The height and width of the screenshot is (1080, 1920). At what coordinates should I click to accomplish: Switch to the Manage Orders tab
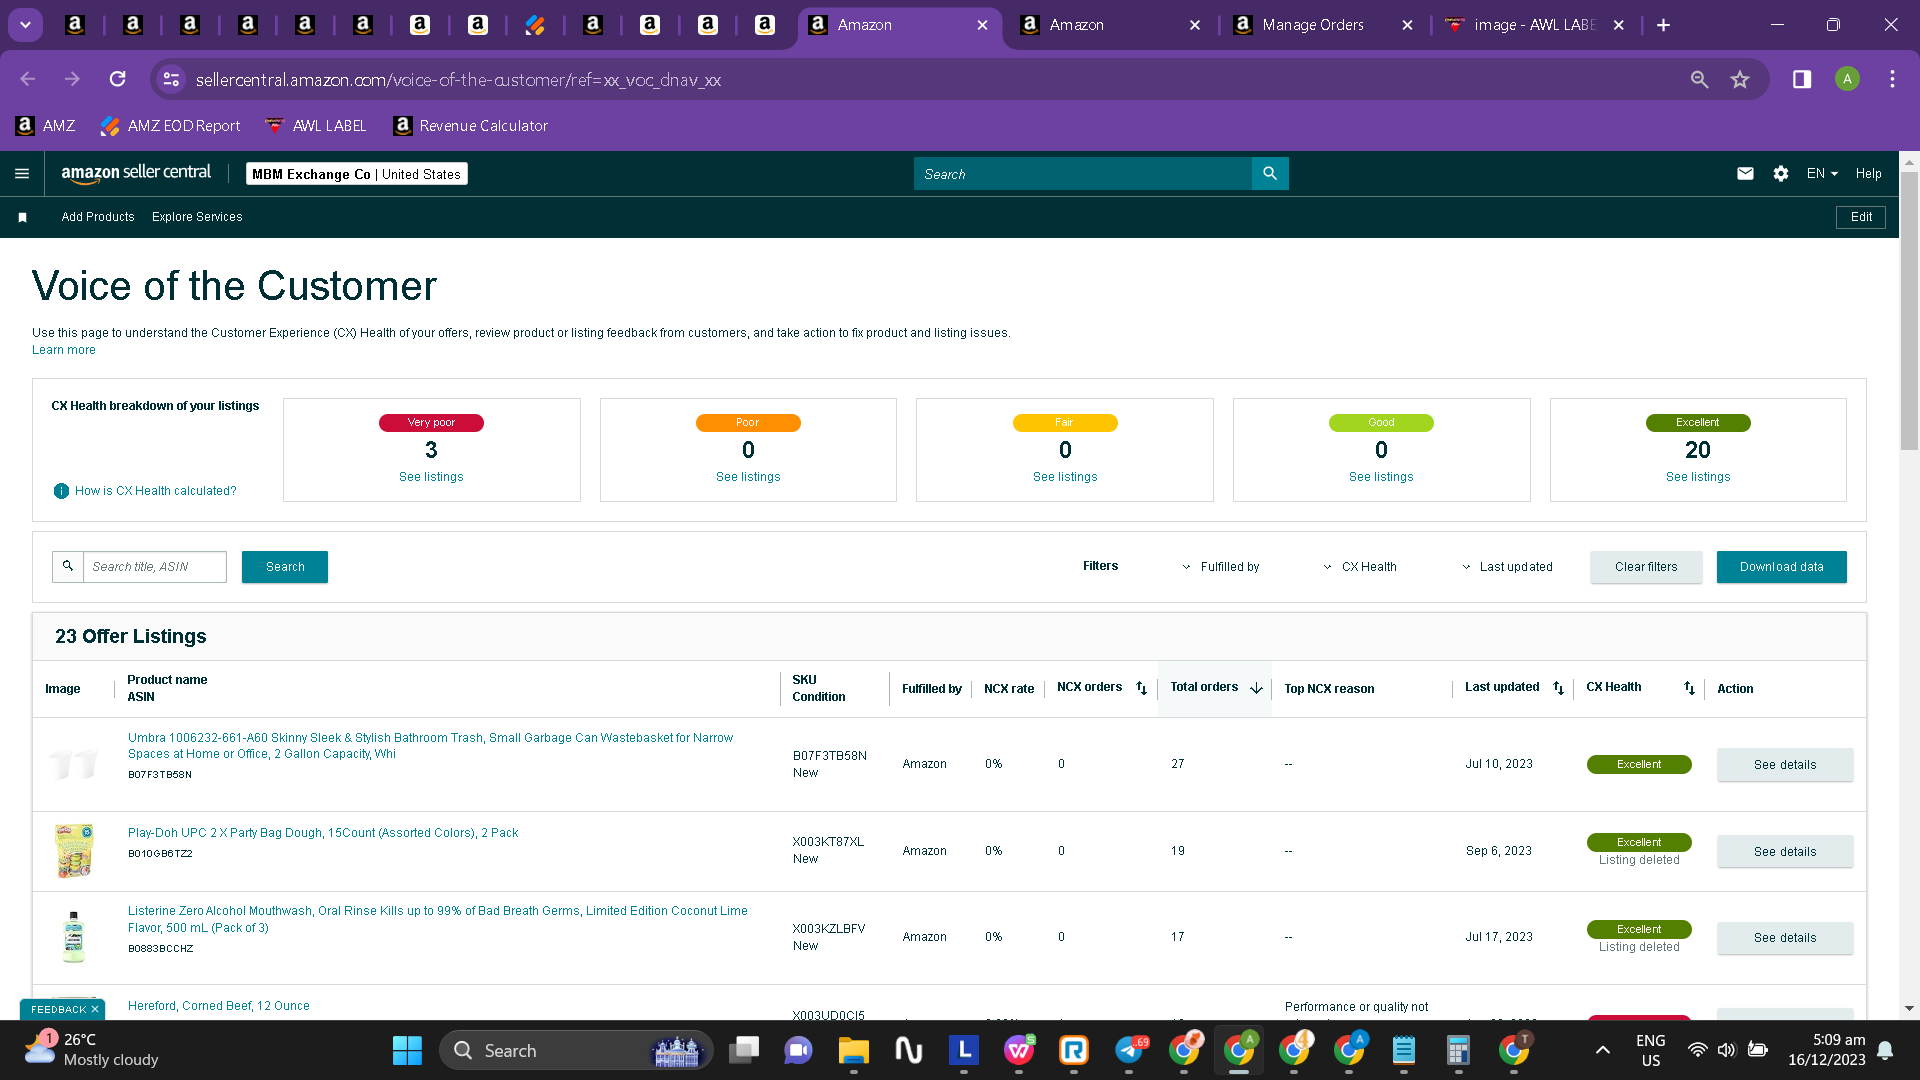coord(1313,25)
